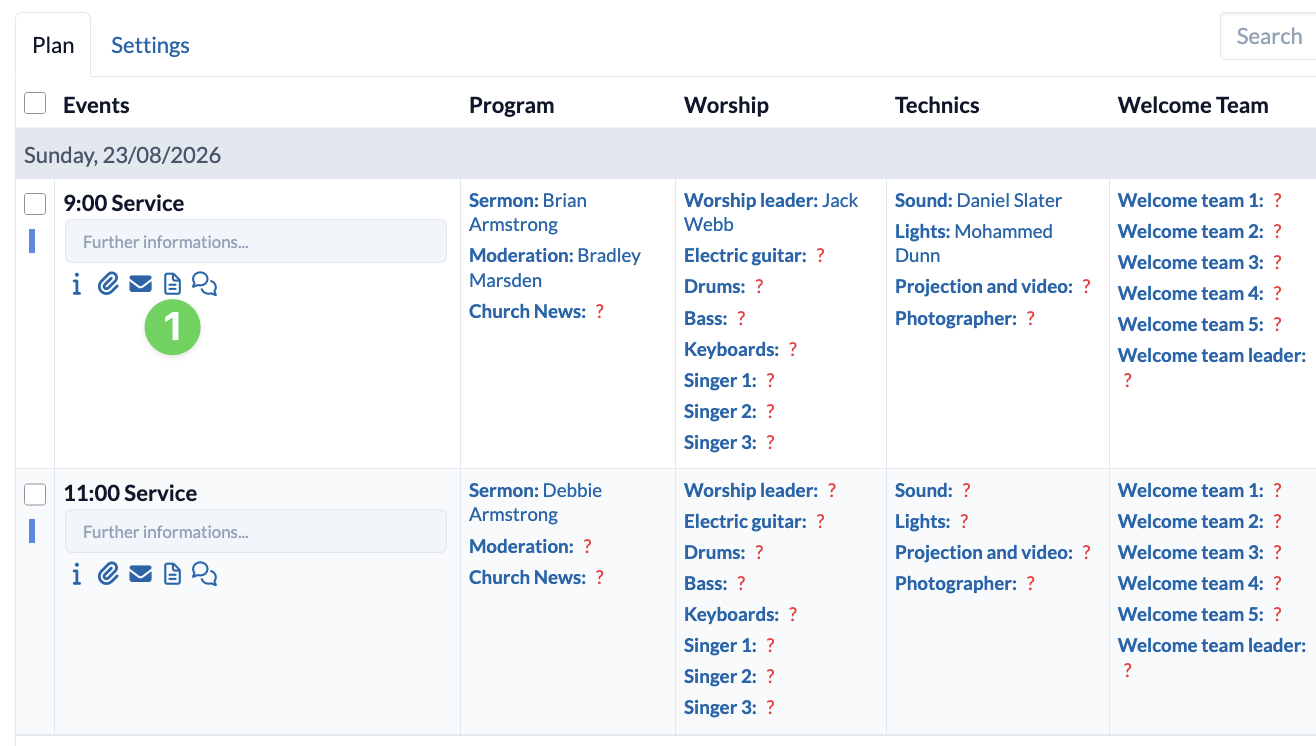
Task: Assign Projection and video for 9:00 Service
Action: coord(994,286)
